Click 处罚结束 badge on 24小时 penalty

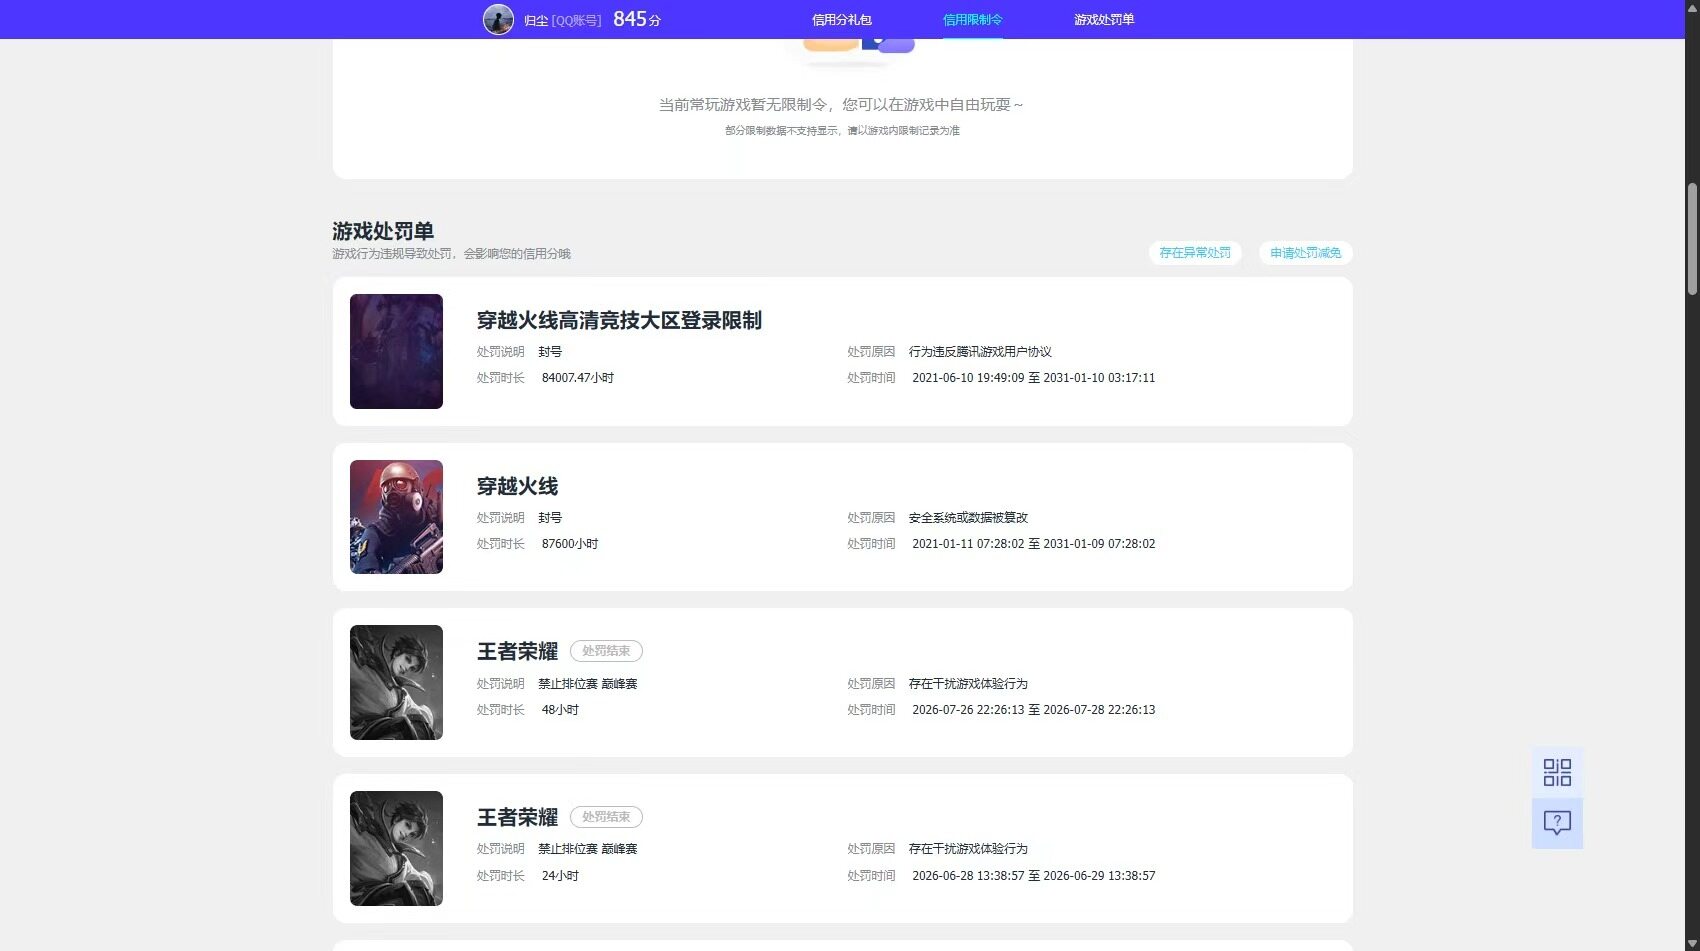(606, 817)
